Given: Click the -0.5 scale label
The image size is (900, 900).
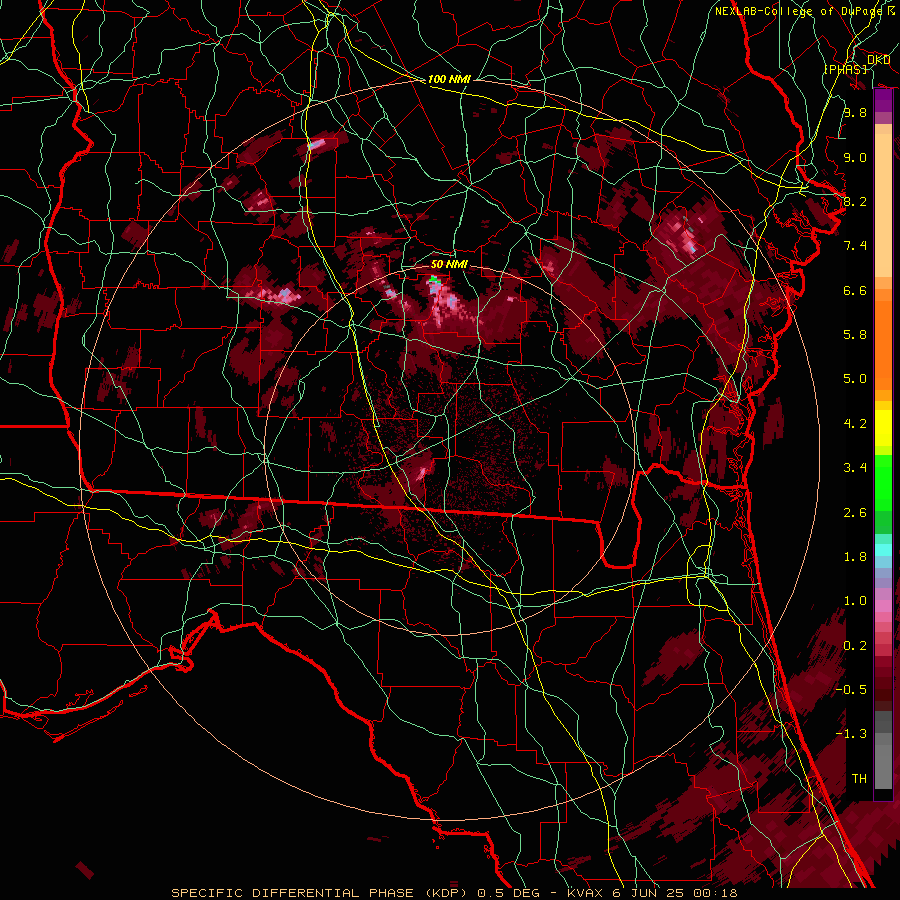Looking at the screenshot, I should (851, 690).
